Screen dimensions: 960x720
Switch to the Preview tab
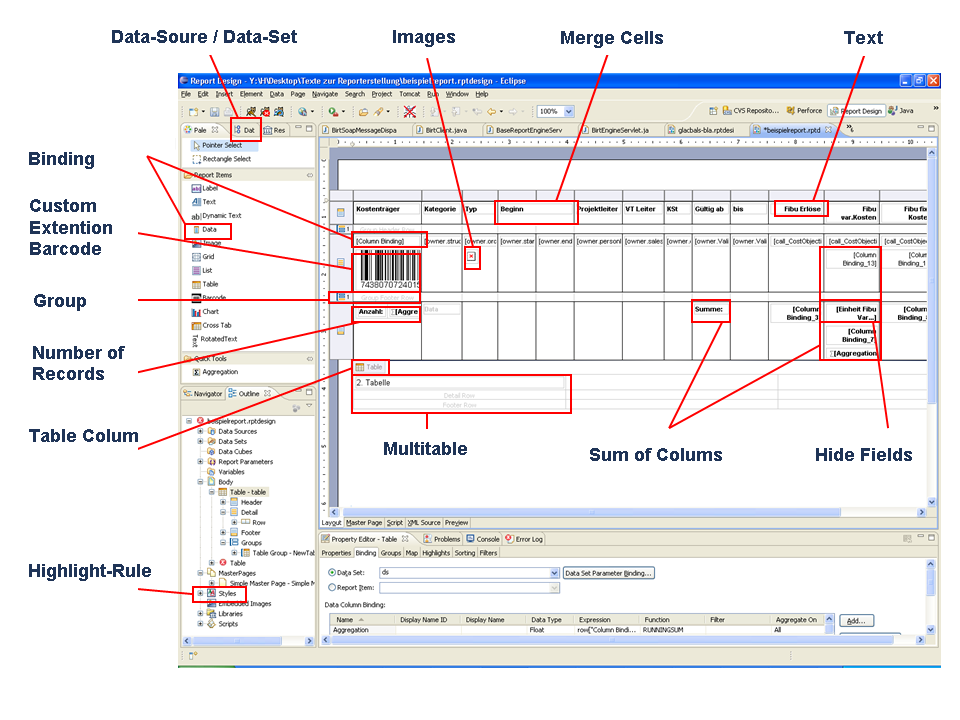tap(456, 523)
